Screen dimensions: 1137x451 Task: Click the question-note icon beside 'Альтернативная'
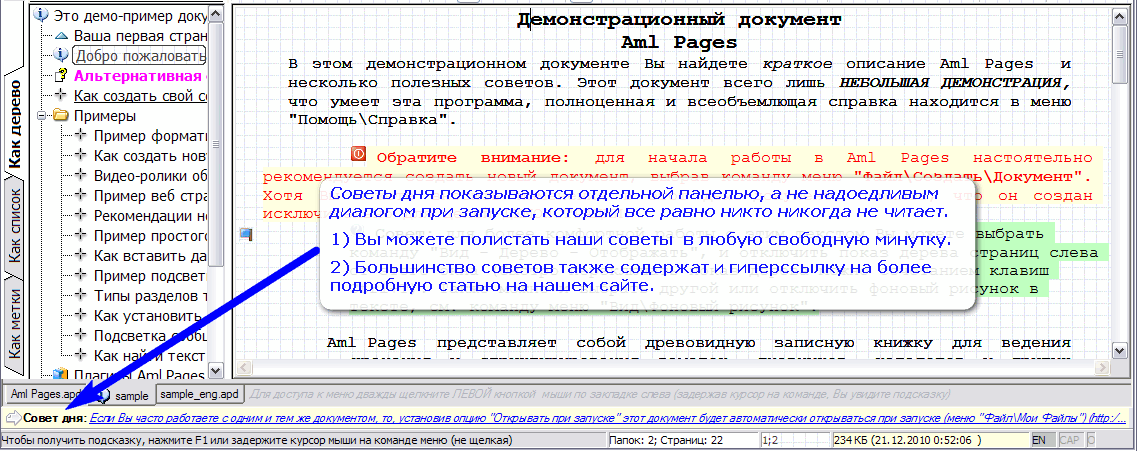click(62, 75)
